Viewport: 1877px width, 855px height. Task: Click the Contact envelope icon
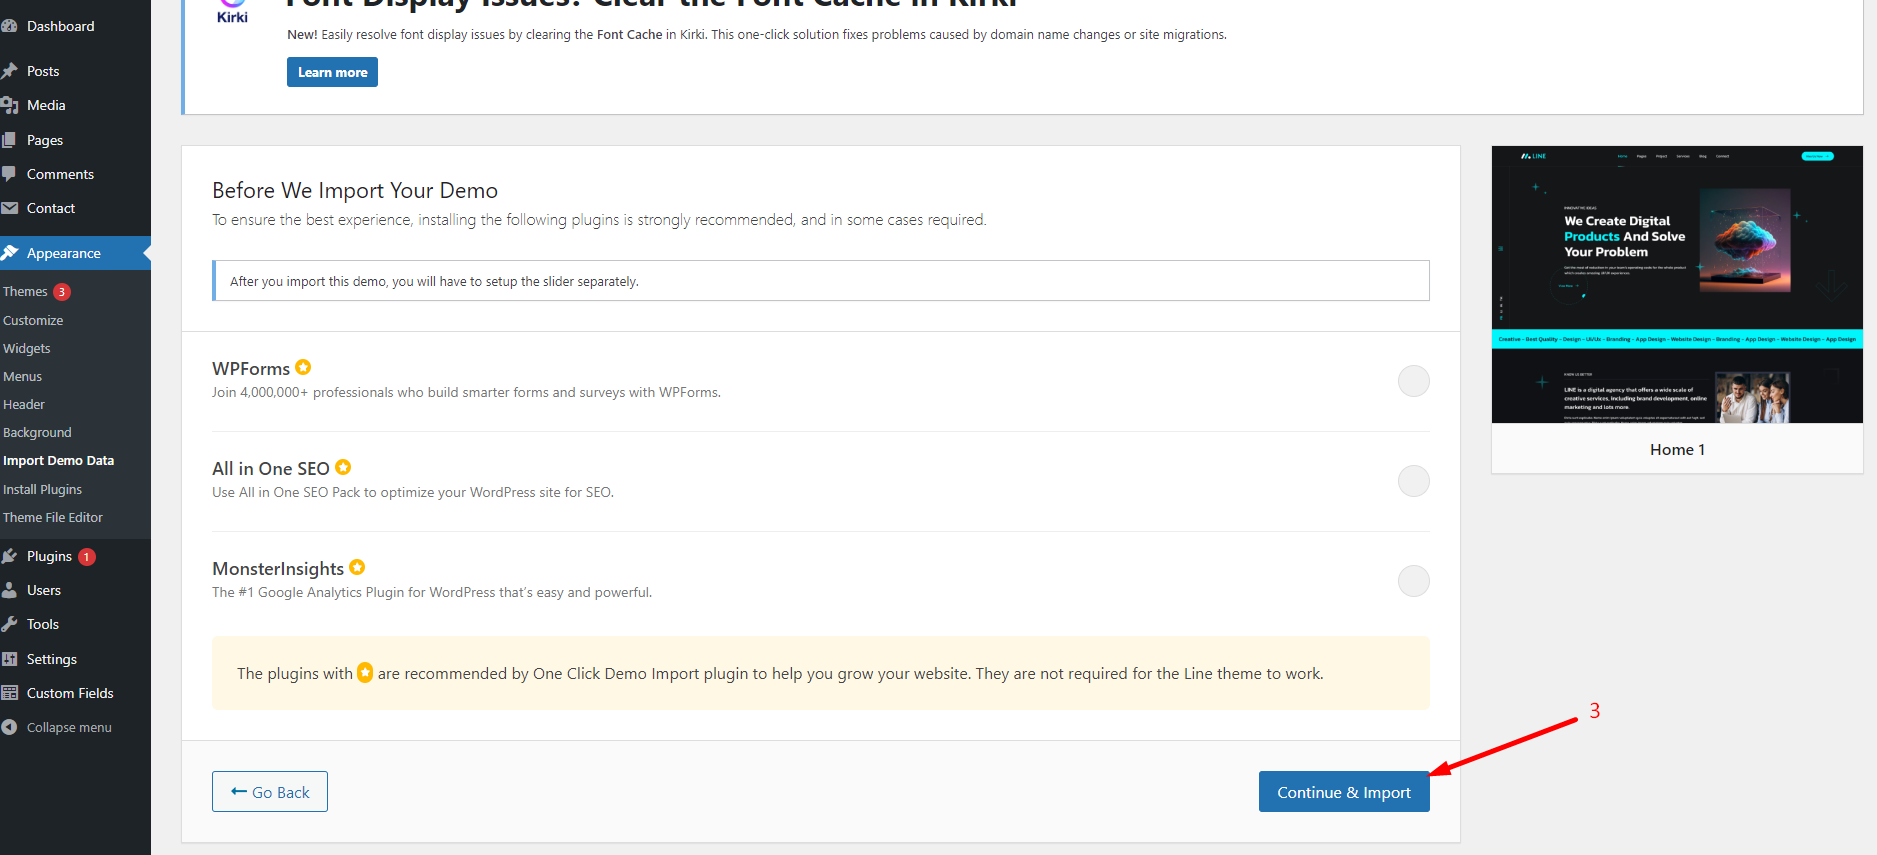[9, 208]
